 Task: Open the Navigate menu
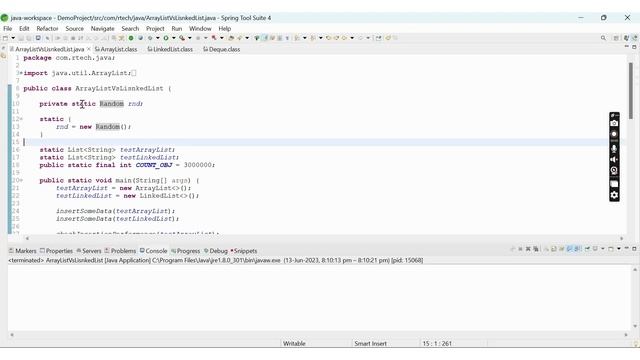[x=102, y=29]
